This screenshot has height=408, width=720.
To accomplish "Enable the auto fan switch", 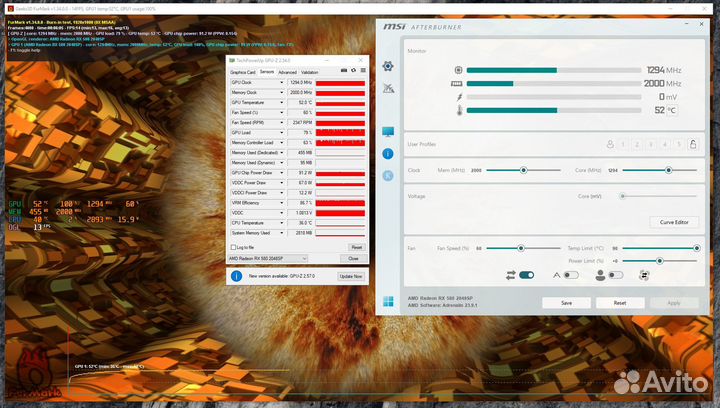I will pos(571,275).
